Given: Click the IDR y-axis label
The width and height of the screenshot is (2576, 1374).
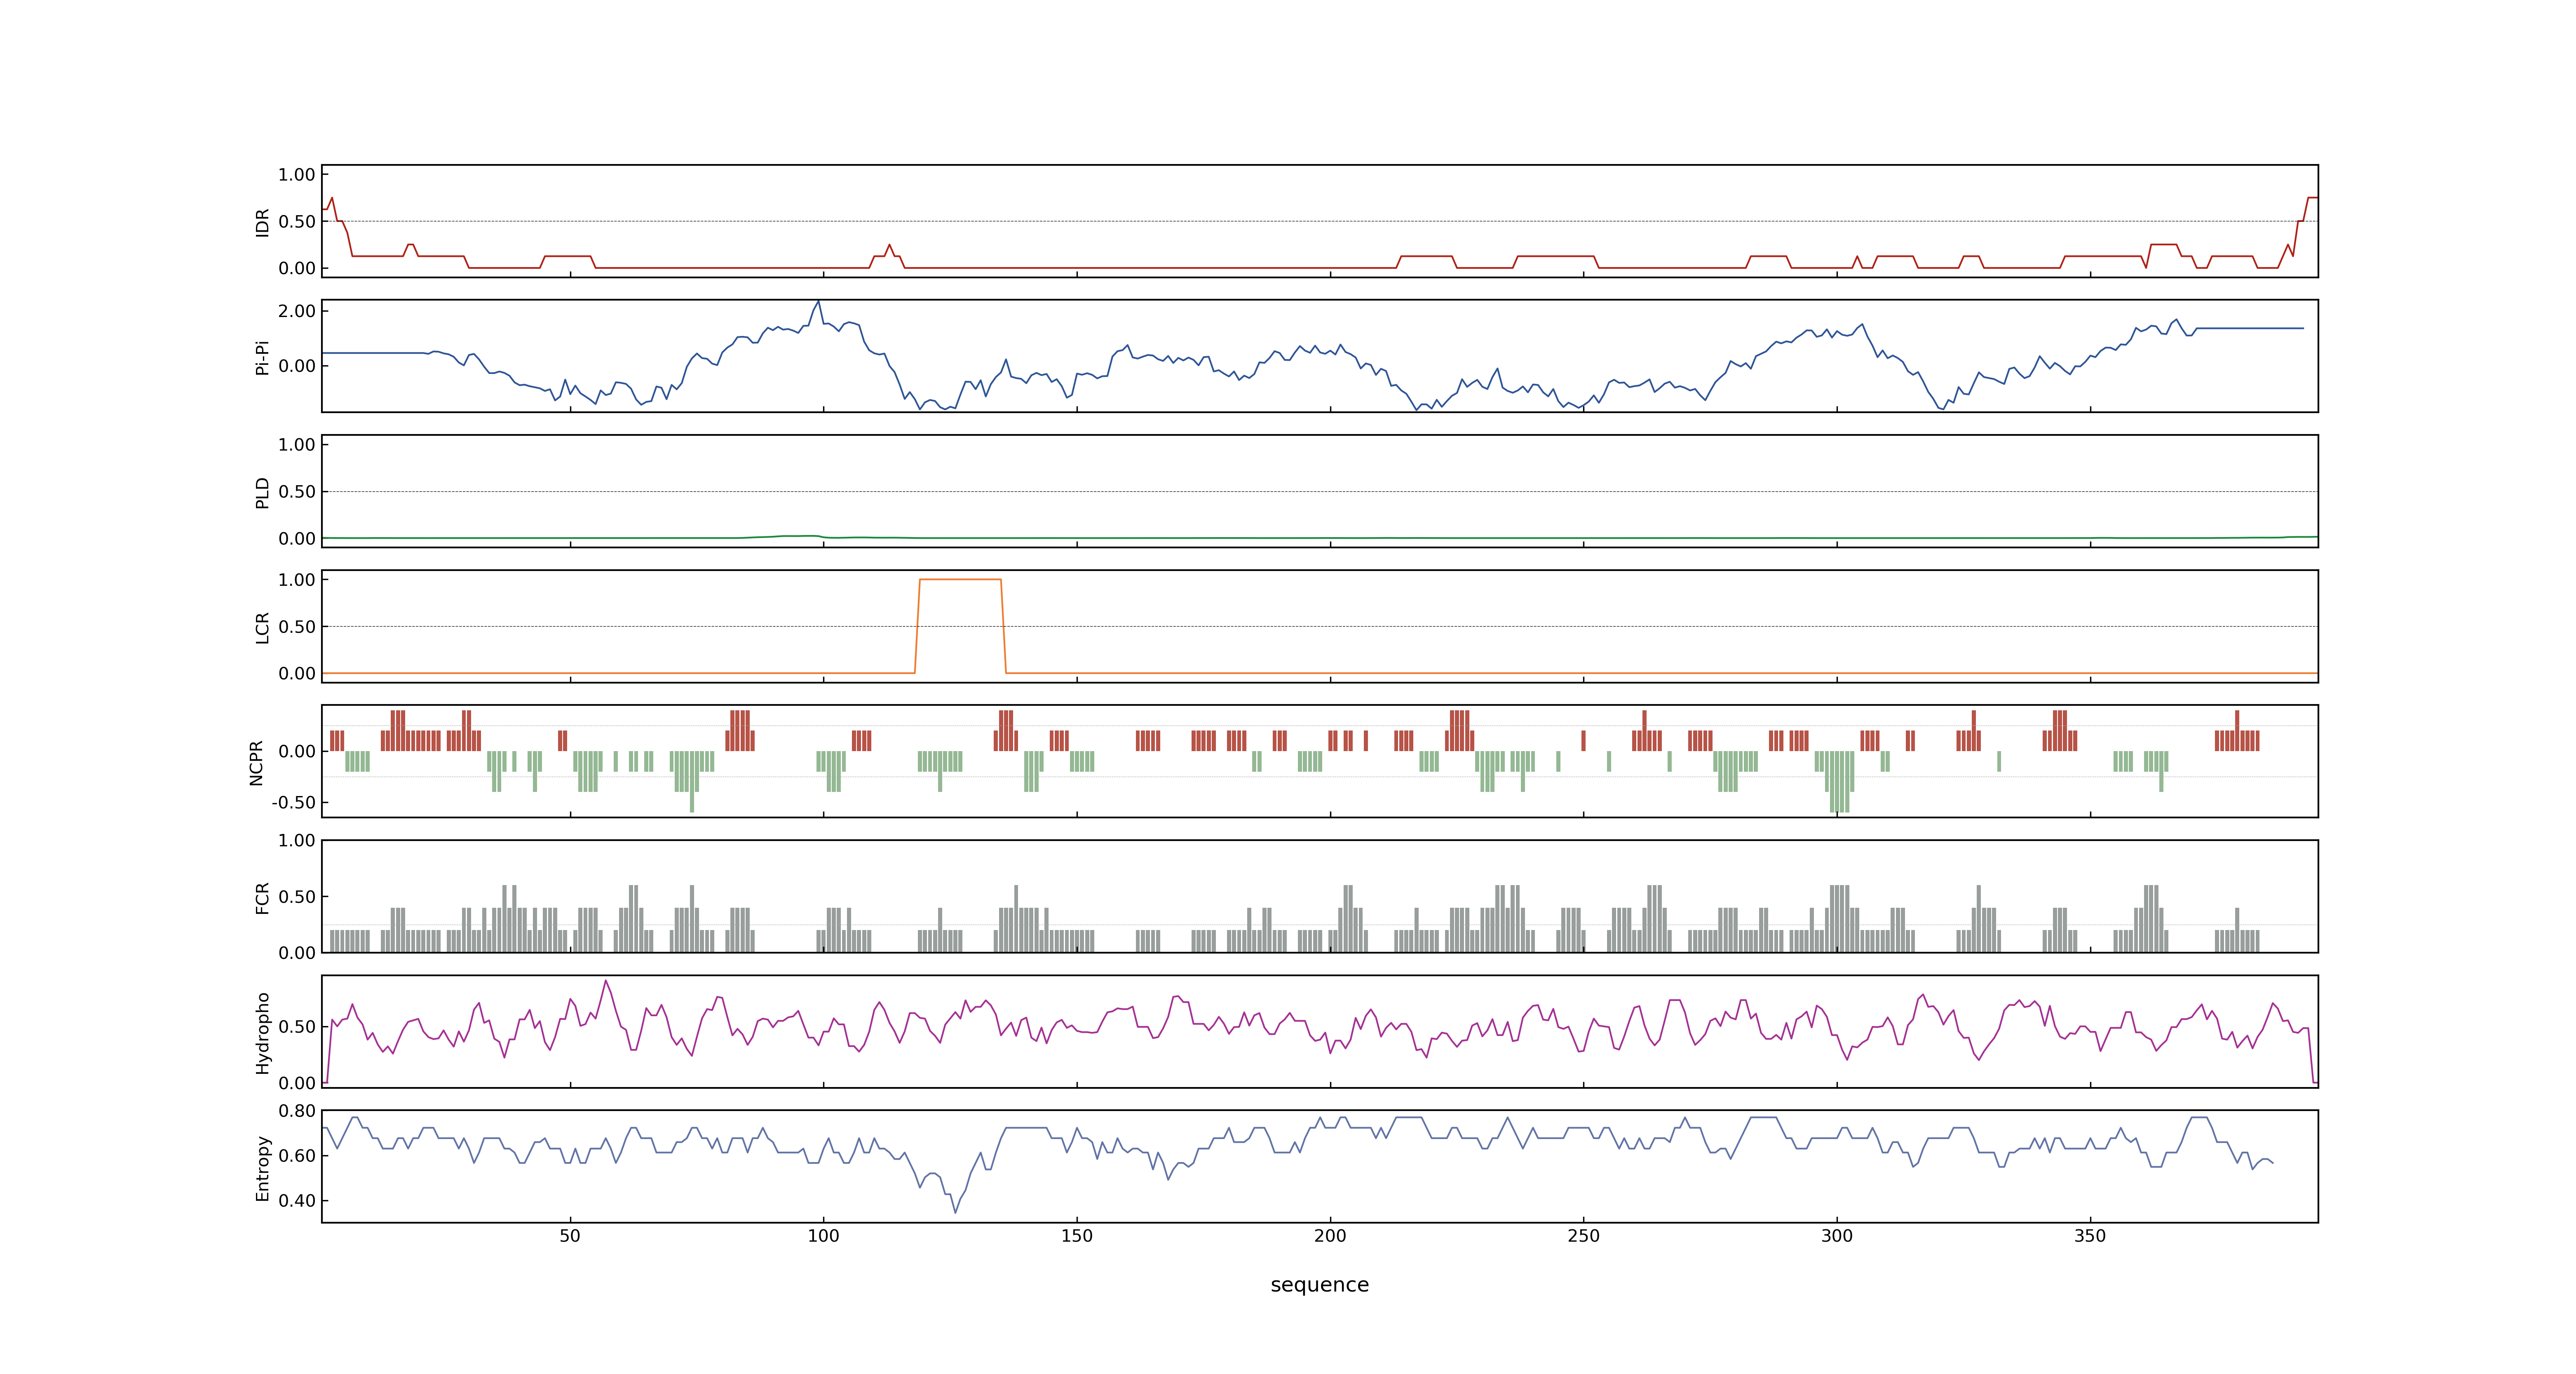Looking at the screenshot, I should point(262,222).
